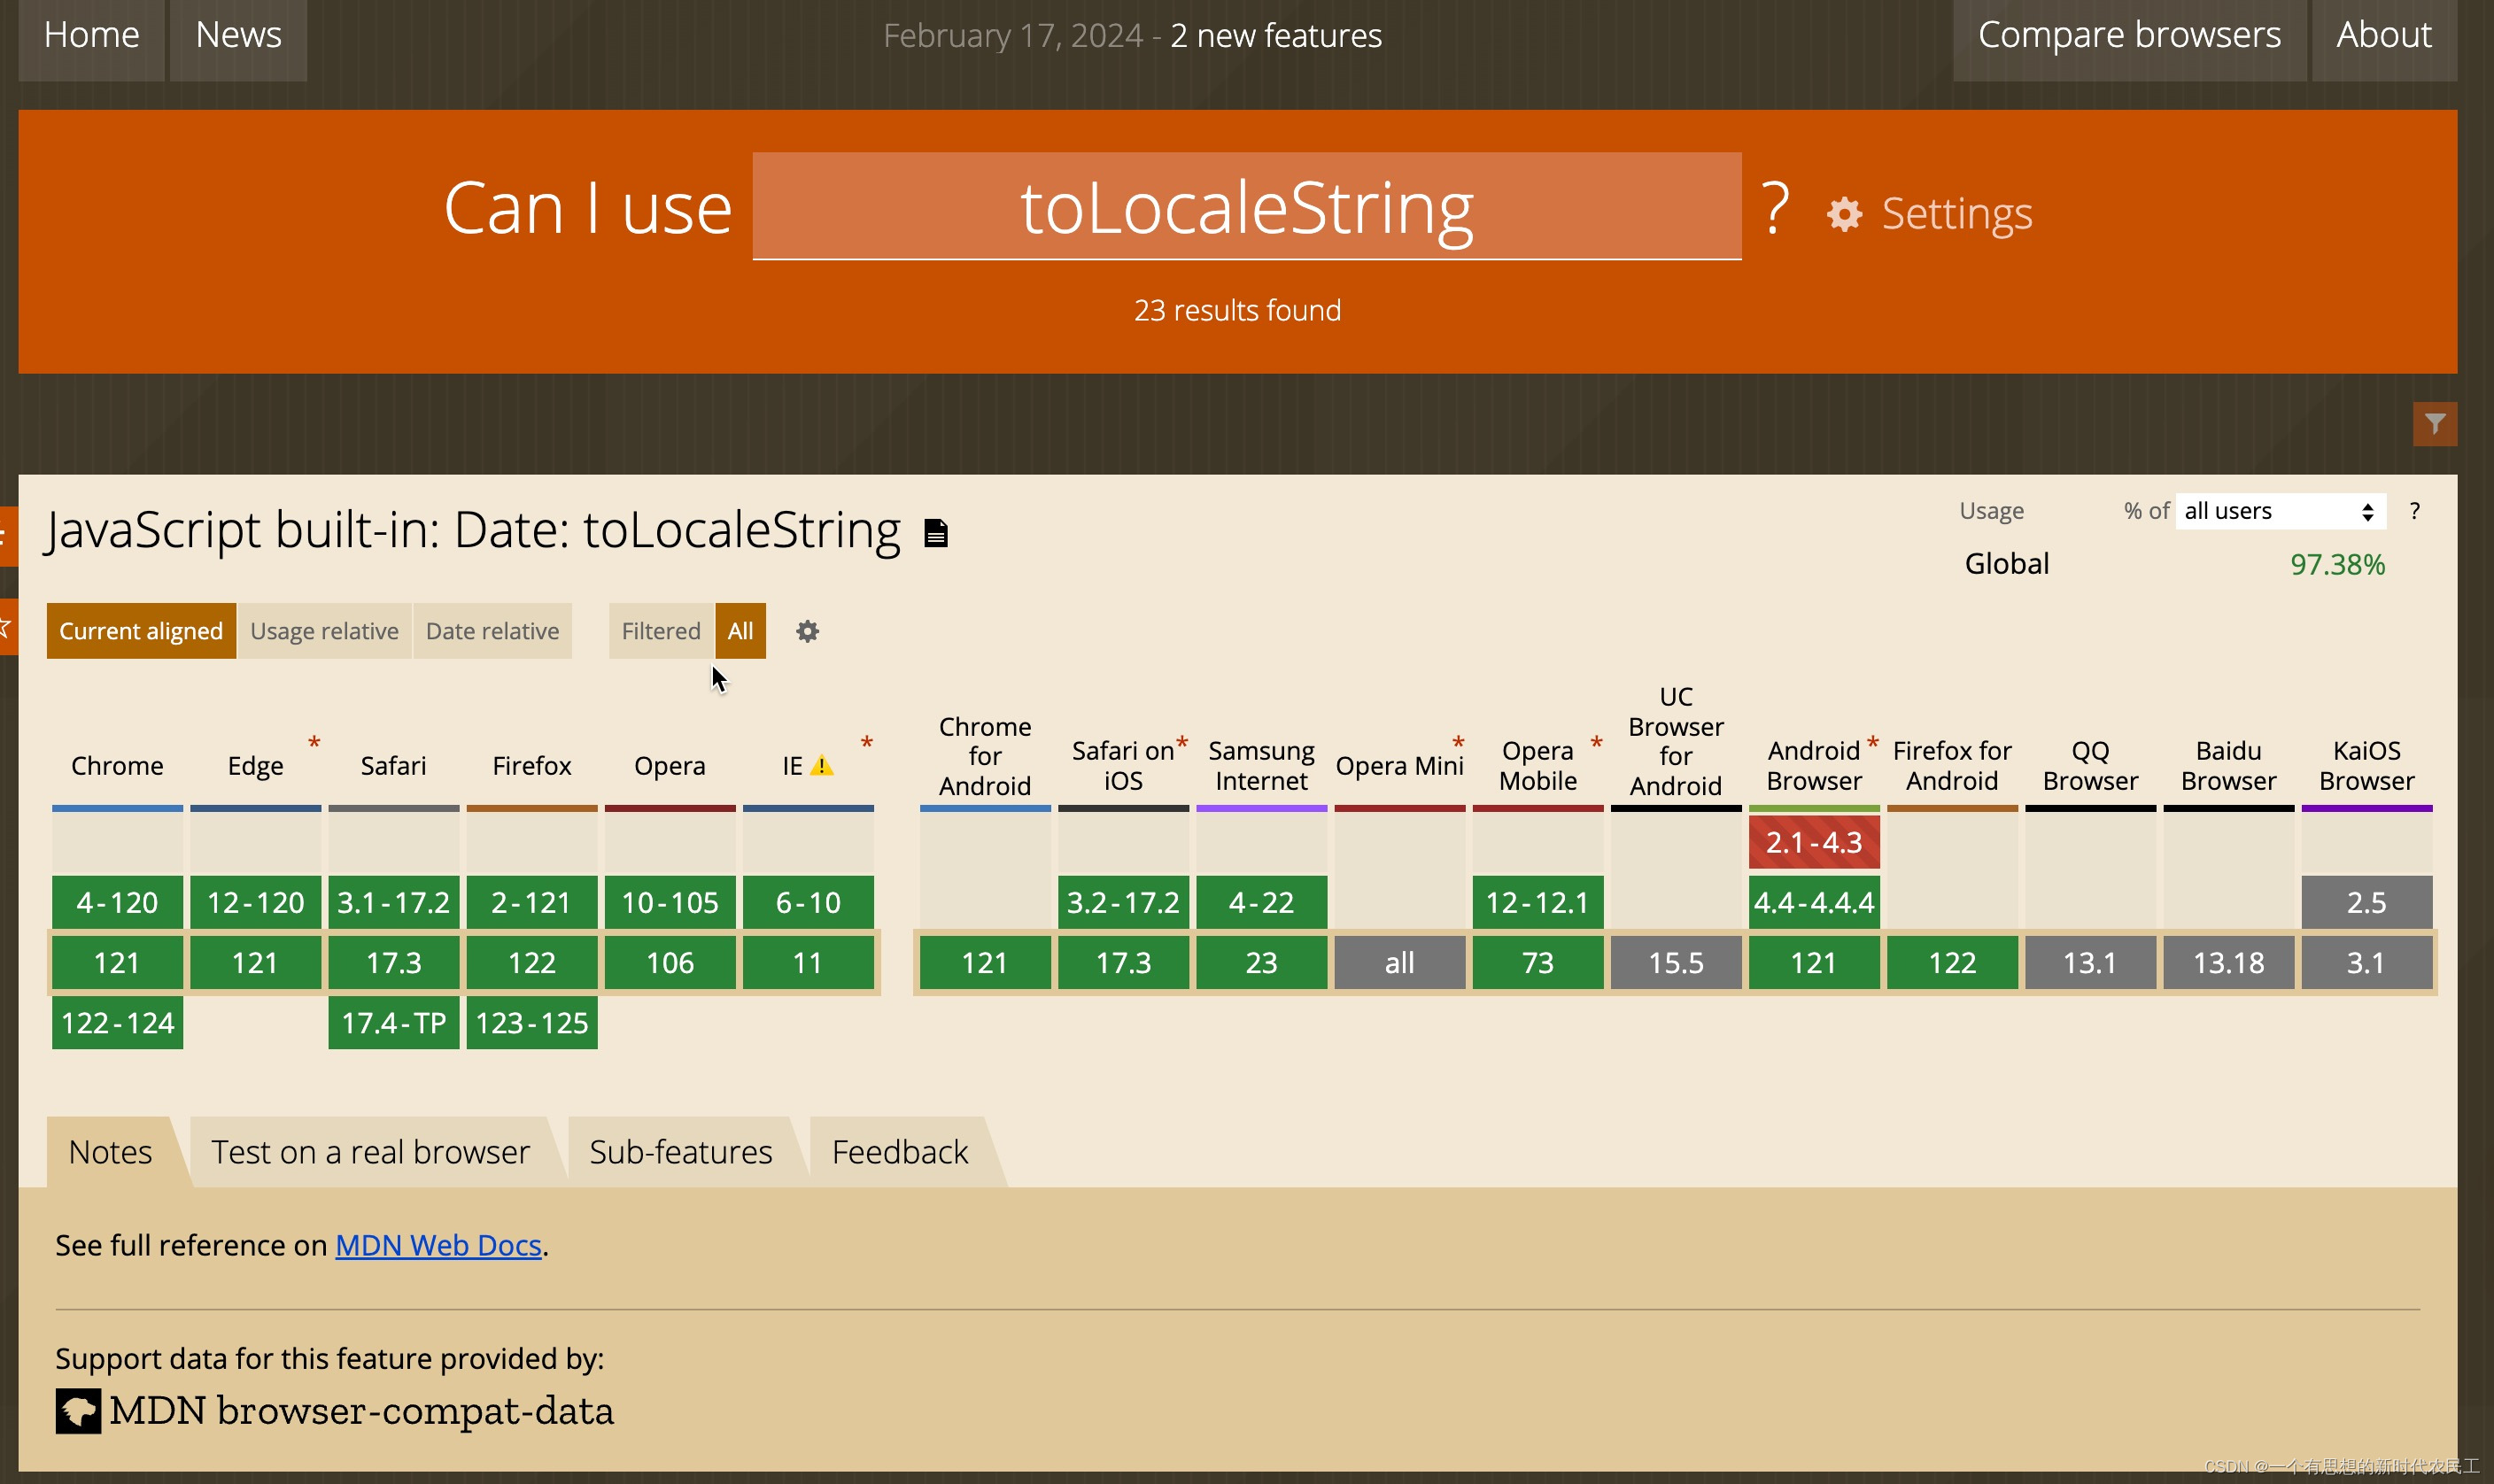This screenshot has width=2494, height=1484.
Task: Click the MDN Web Docs favicon icon
Action: click(78, 1411)
